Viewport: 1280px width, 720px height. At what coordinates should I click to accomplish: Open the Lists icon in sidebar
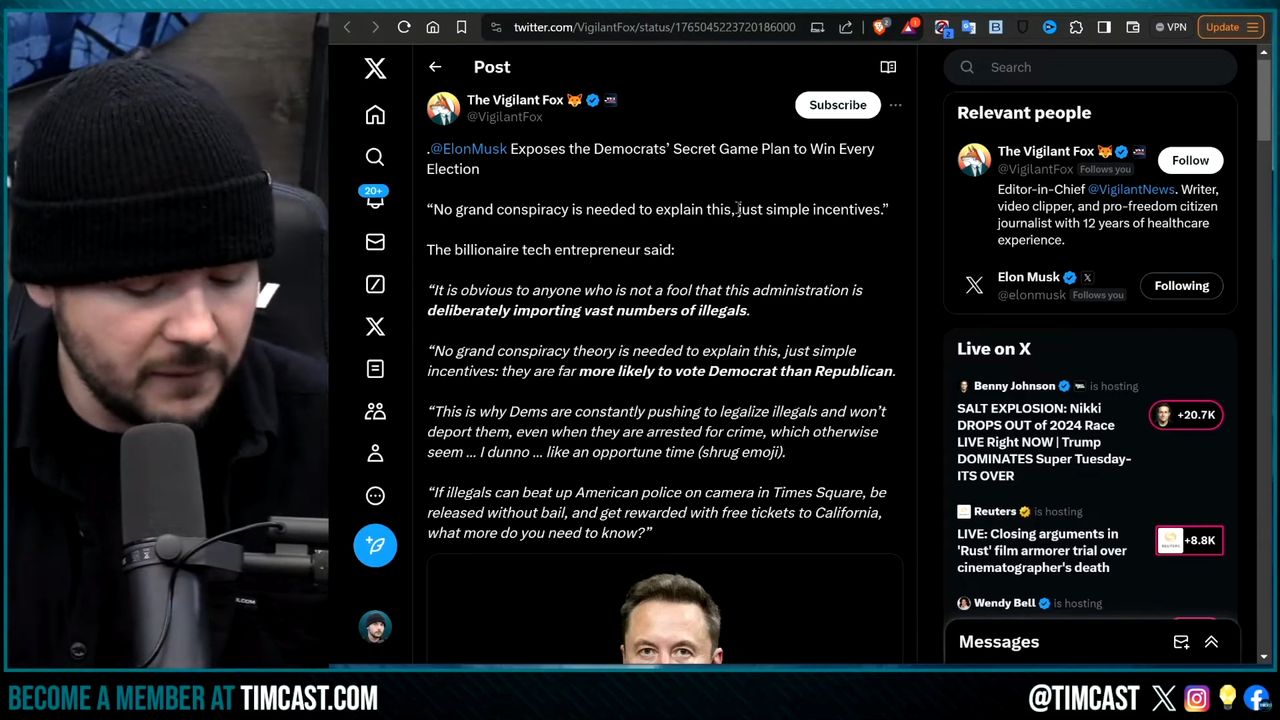pyautogui.click(x=375, y=369)
